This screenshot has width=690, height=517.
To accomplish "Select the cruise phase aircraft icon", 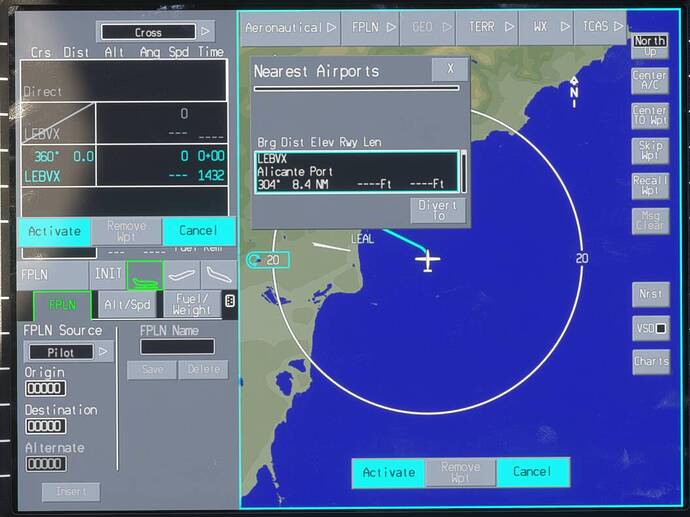I will pos(182,275).
